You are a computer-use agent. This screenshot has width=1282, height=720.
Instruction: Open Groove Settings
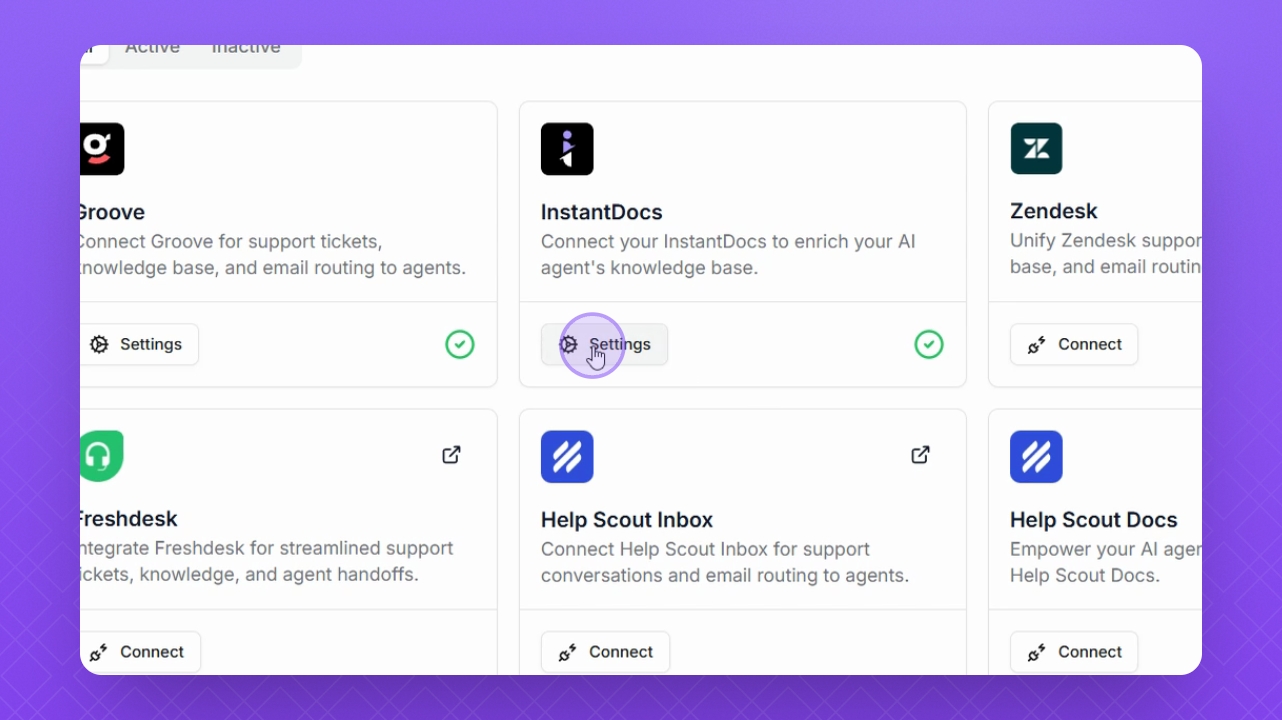[138, 344]
